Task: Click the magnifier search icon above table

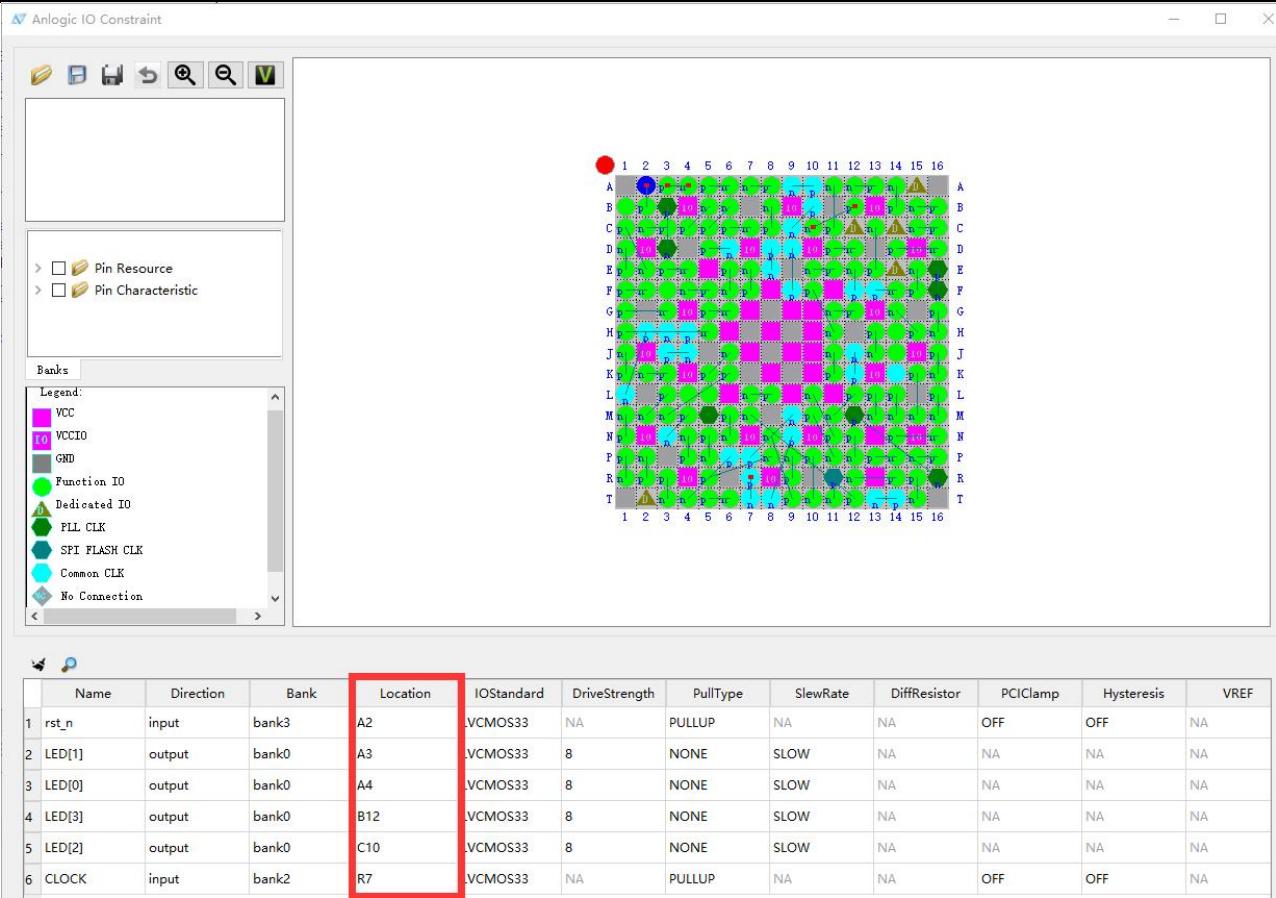Action: 69,664
